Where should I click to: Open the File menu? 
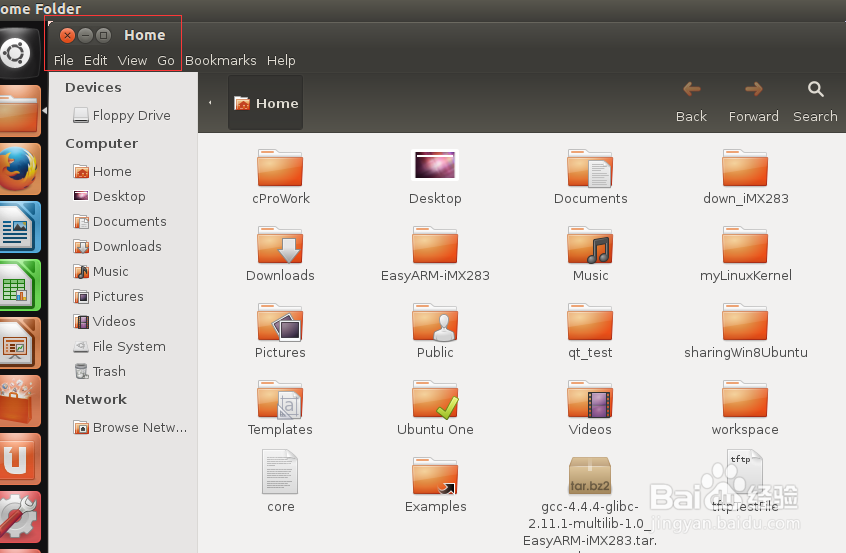(64, 60)
